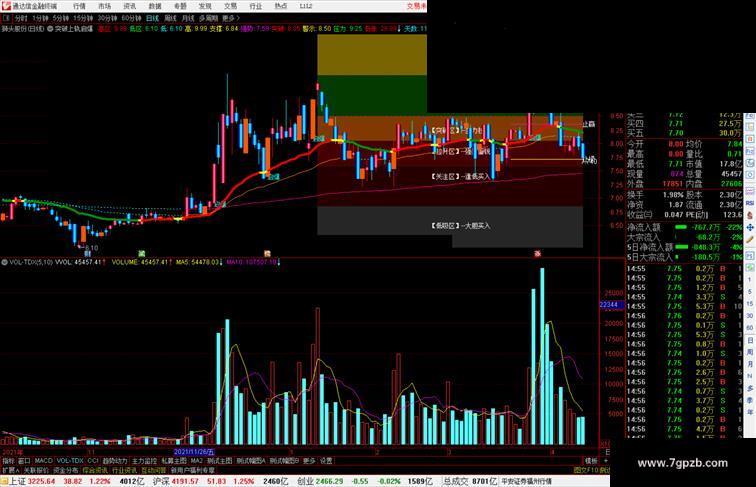
Task: Click the blue PS icon below the pencil
Action: click(x=750, y=255)
